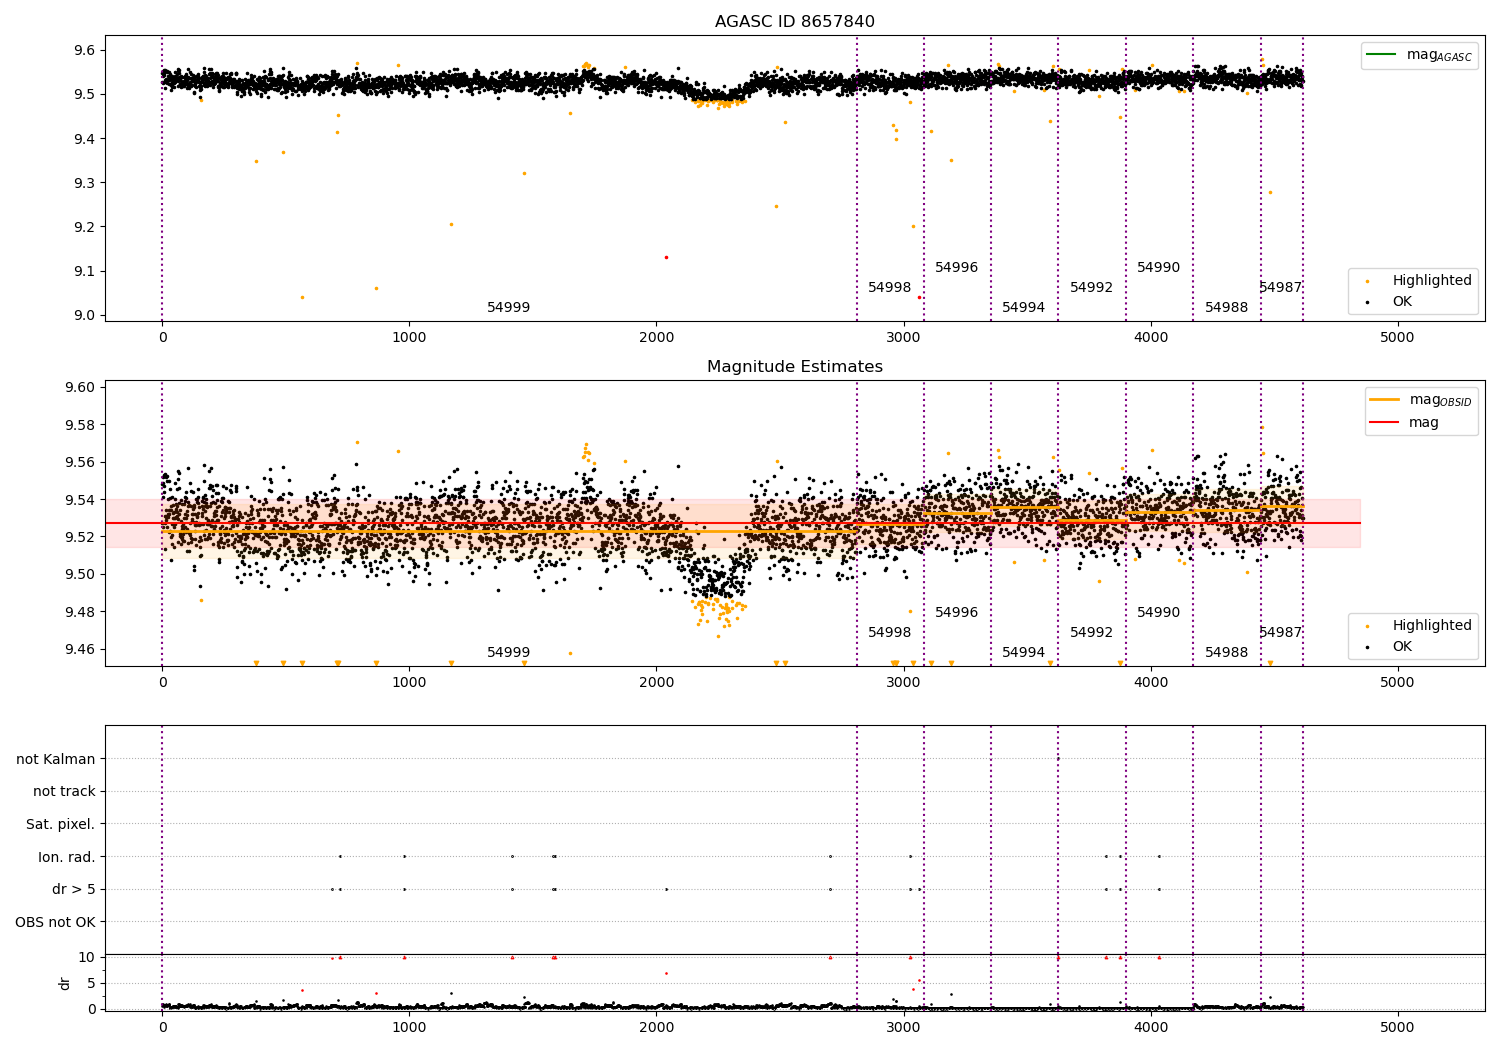Click obsid label 54998 in Magnitude Estimates plot
This screenshot has height=1050, width=1500.
889,632
